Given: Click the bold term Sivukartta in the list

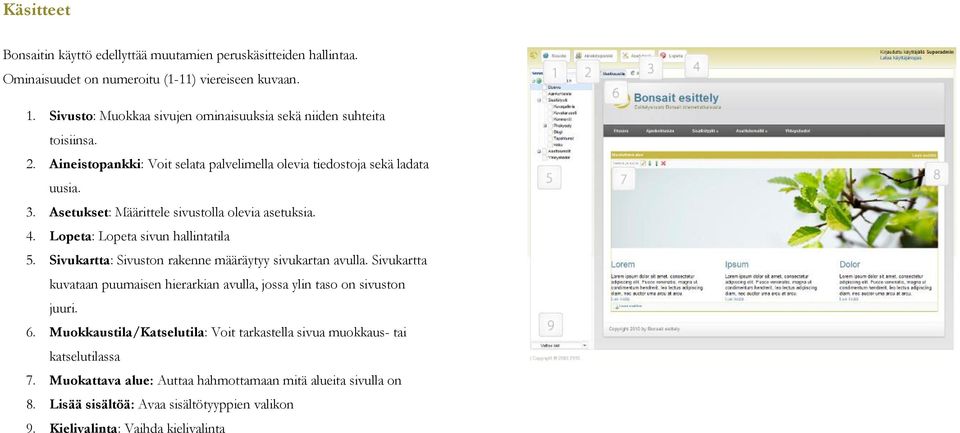Looking at the screenshot, I should [80, 260].
